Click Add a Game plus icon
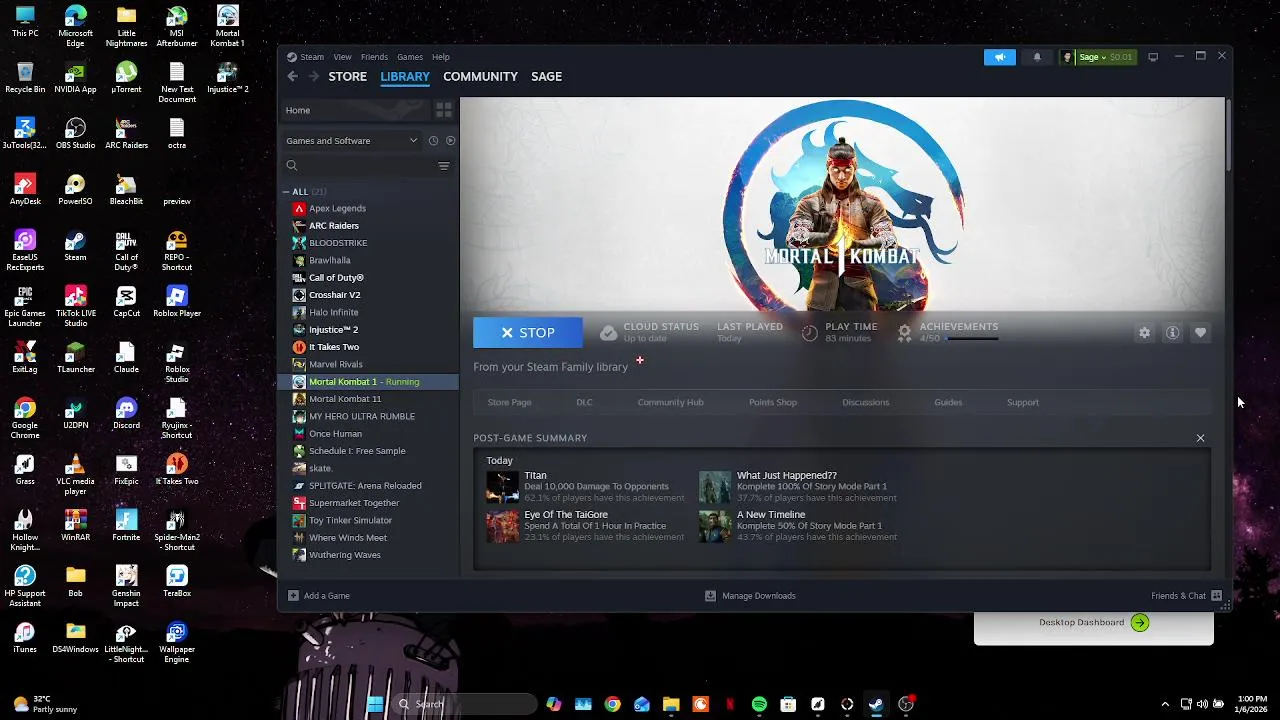Image resolution: width=1280 pixels, height=720 pixels. click(x=293, y=596)
